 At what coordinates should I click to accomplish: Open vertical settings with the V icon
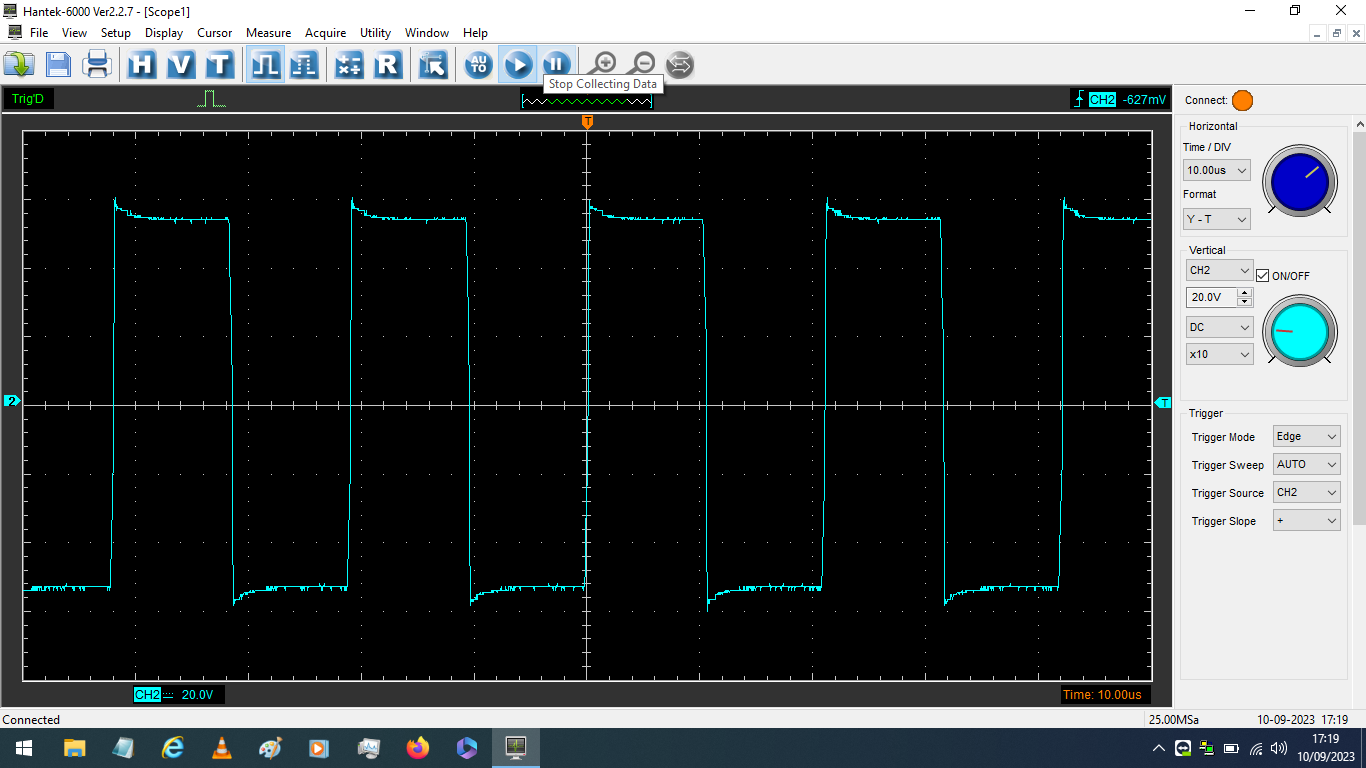(181, 65)
